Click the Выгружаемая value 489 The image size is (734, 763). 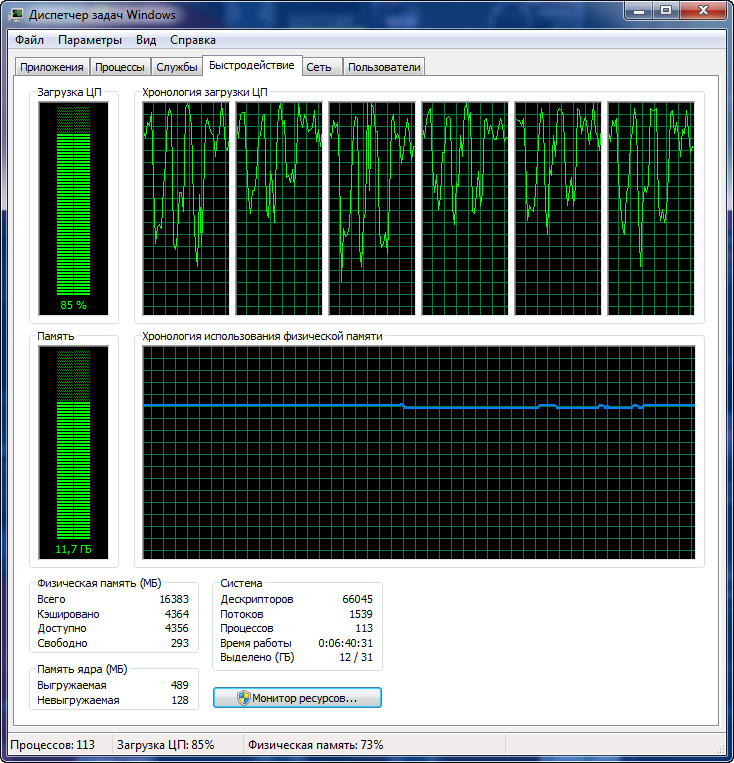[180, 685]
